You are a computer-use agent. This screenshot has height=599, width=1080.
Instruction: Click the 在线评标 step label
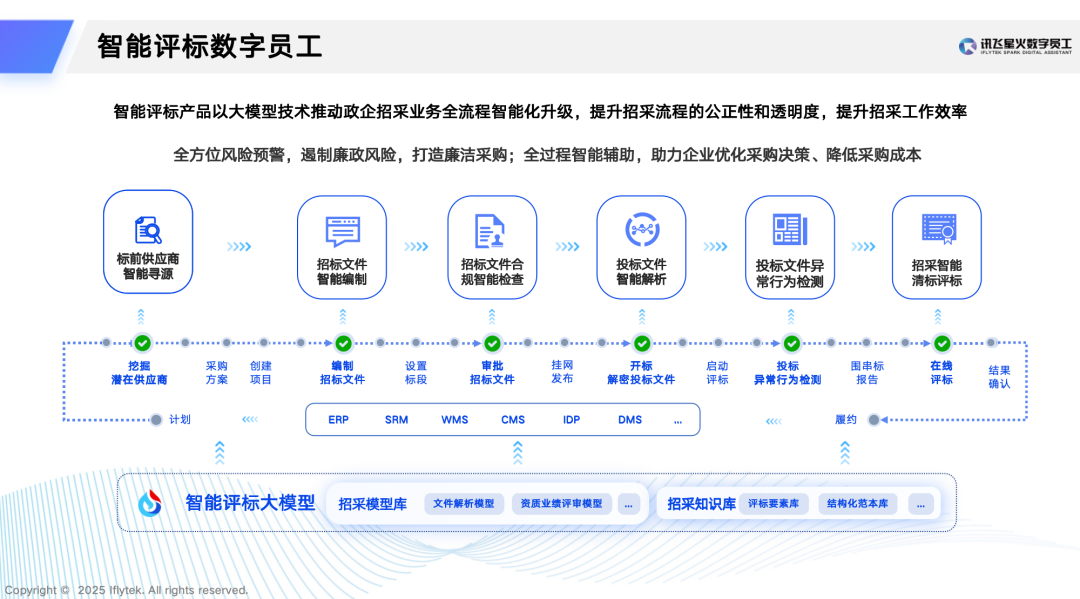coord(942,372)
